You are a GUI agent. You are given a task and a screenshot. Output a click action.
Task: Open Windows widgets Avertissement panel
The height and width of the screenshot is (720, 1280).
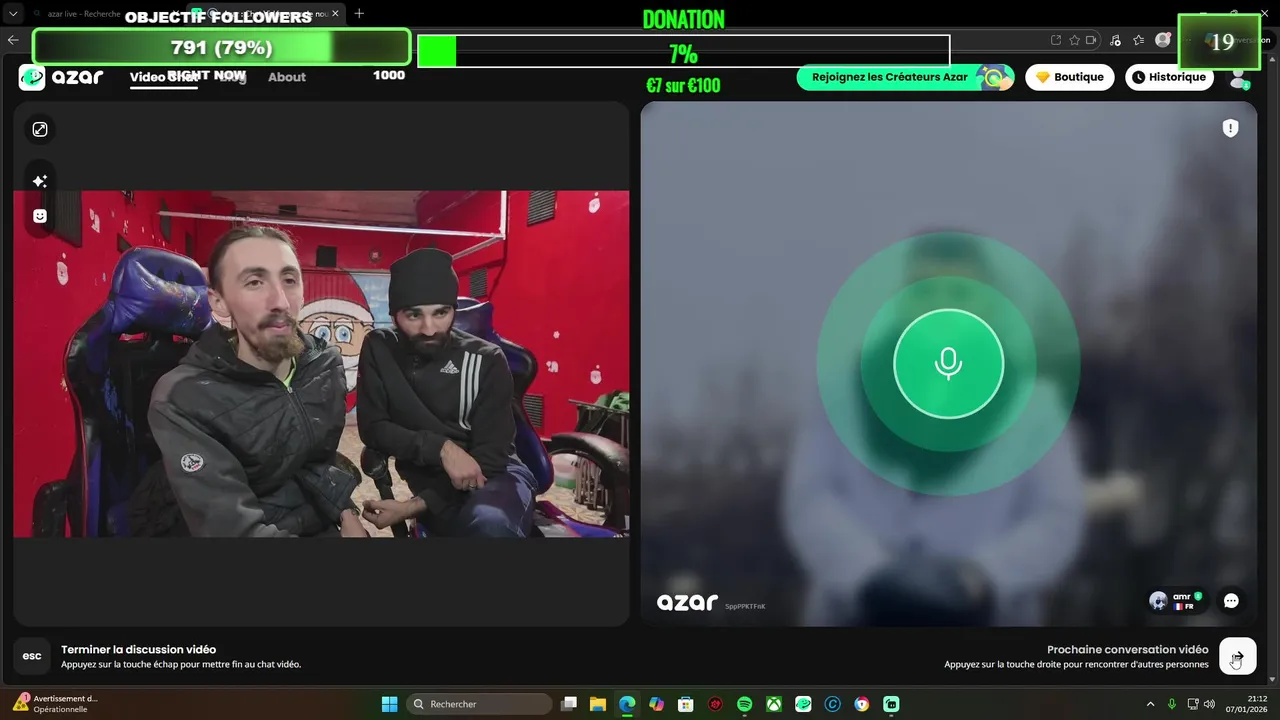(x=56, y=704)
